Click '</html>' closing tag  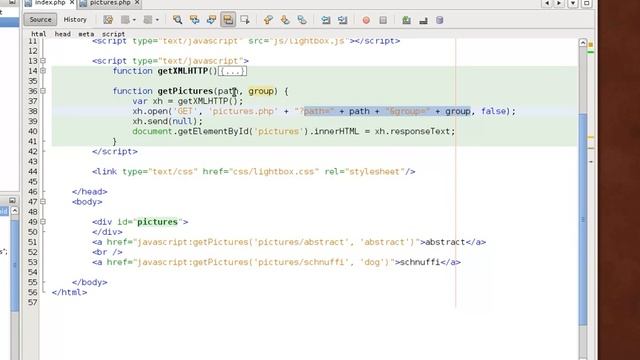pyautogui.click(x=69, y=292)
